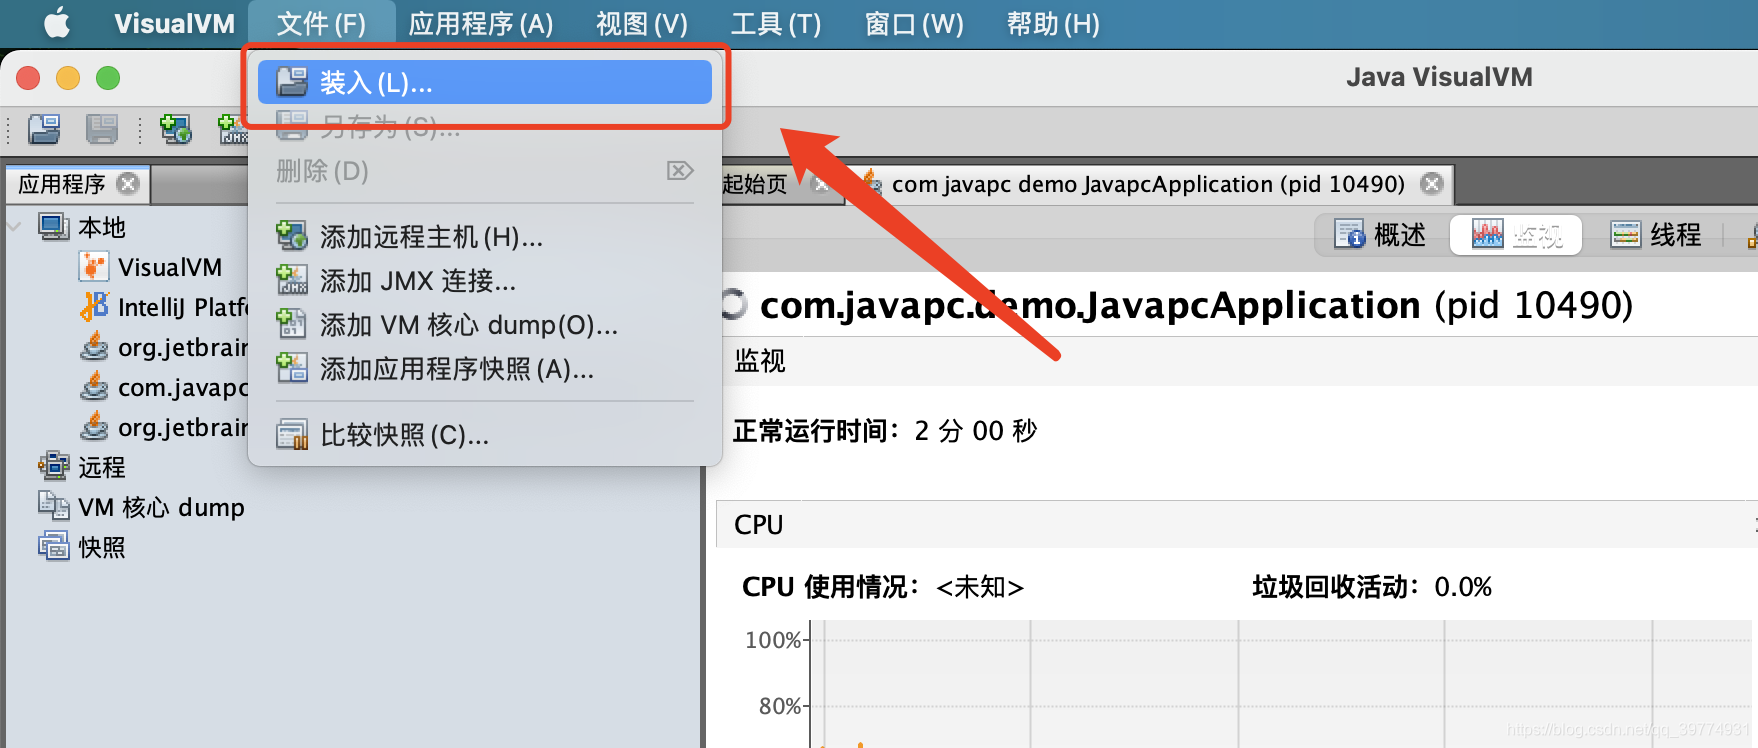Viewport: 1758px width, 748px height.
Task: Select the 快照 tree node
Action: (x=102, y=547)
